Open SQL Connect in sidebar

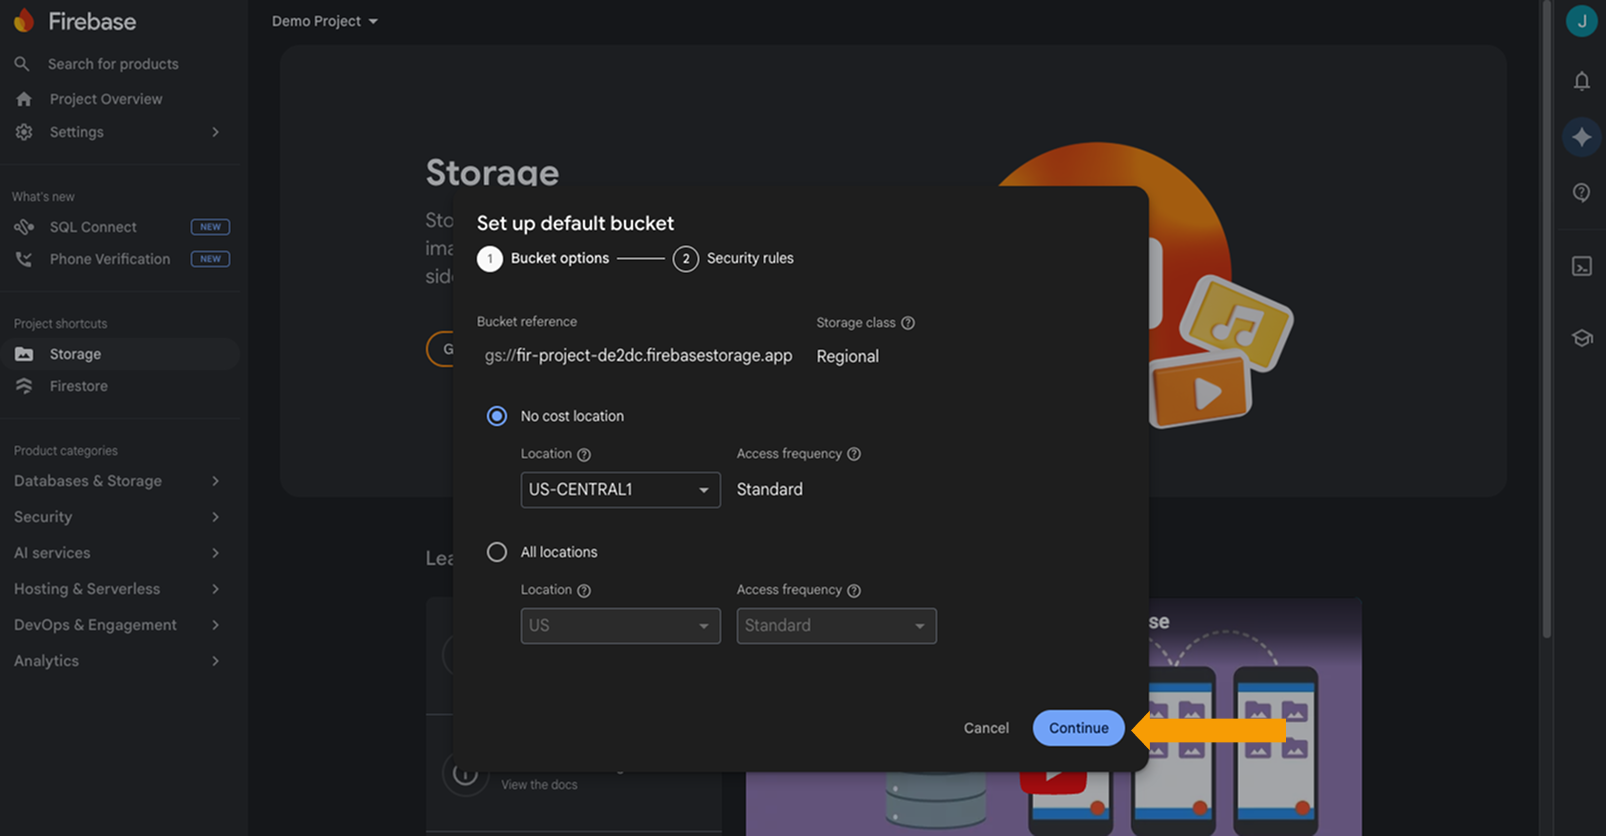point(93,227)
